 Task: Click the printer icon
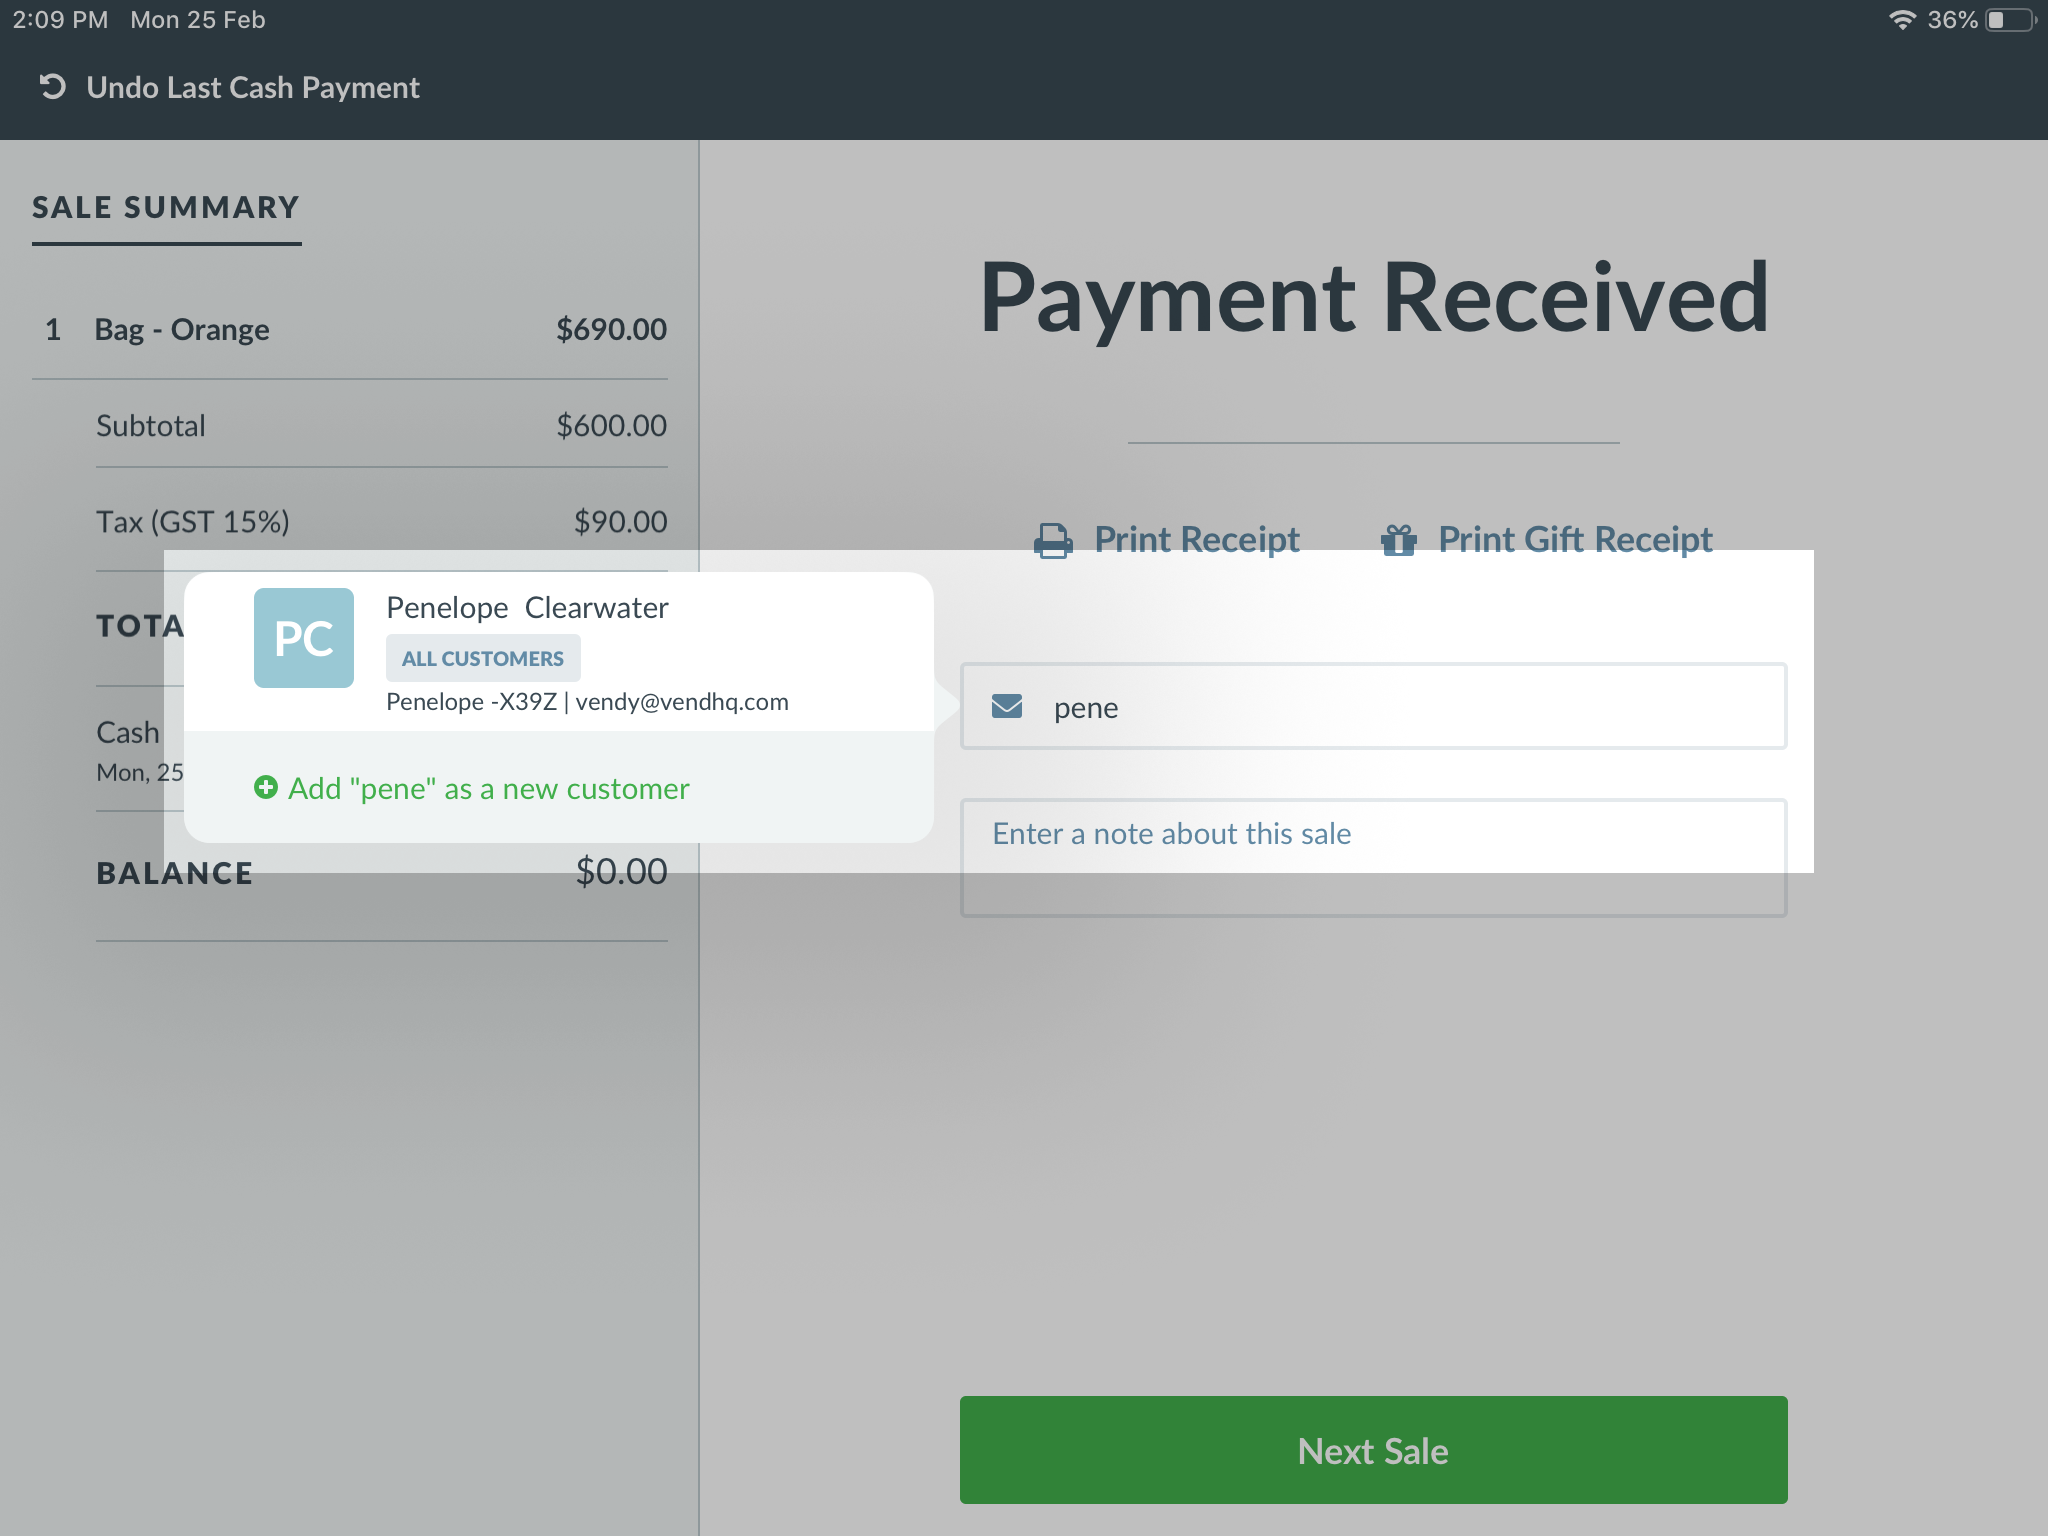click(x=1052, y=541)
